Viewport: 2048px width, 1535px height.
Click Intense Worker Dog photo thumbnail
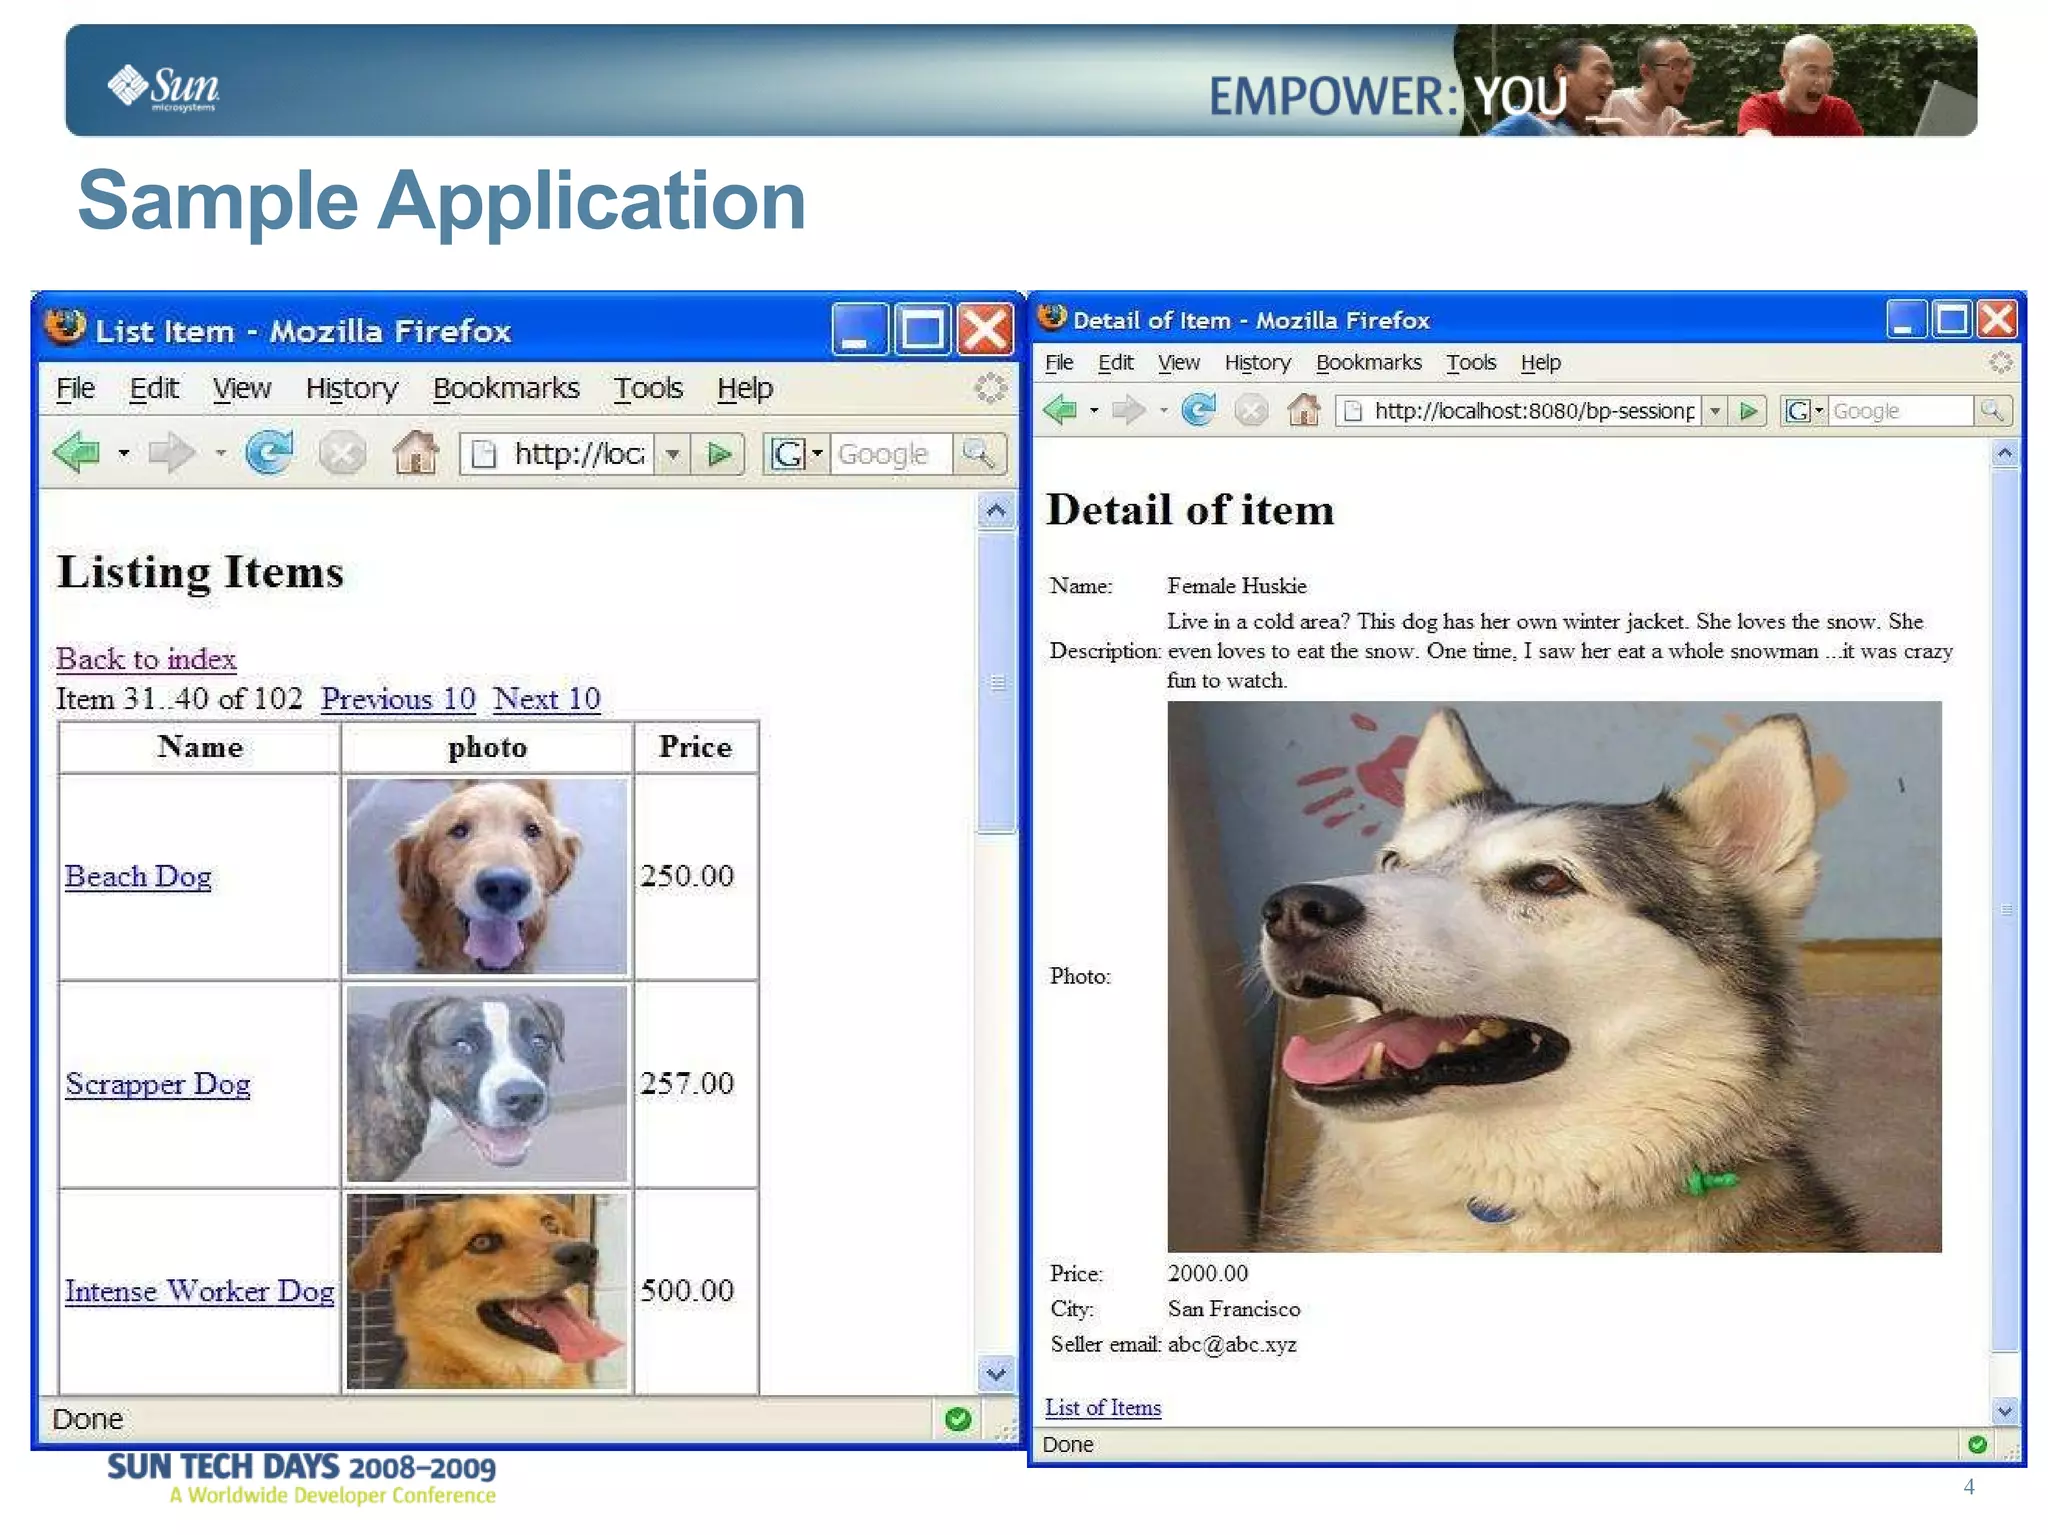[487, 1291]
